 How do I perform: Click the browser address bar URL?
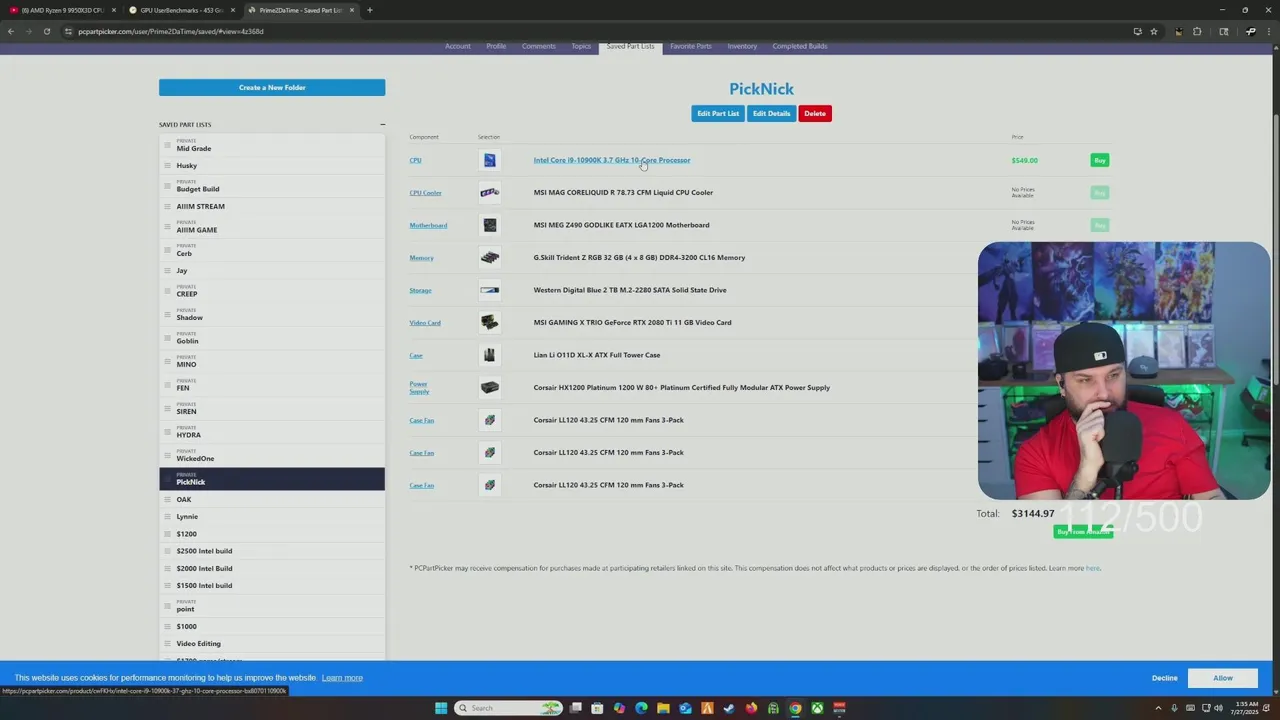(171, 31)
